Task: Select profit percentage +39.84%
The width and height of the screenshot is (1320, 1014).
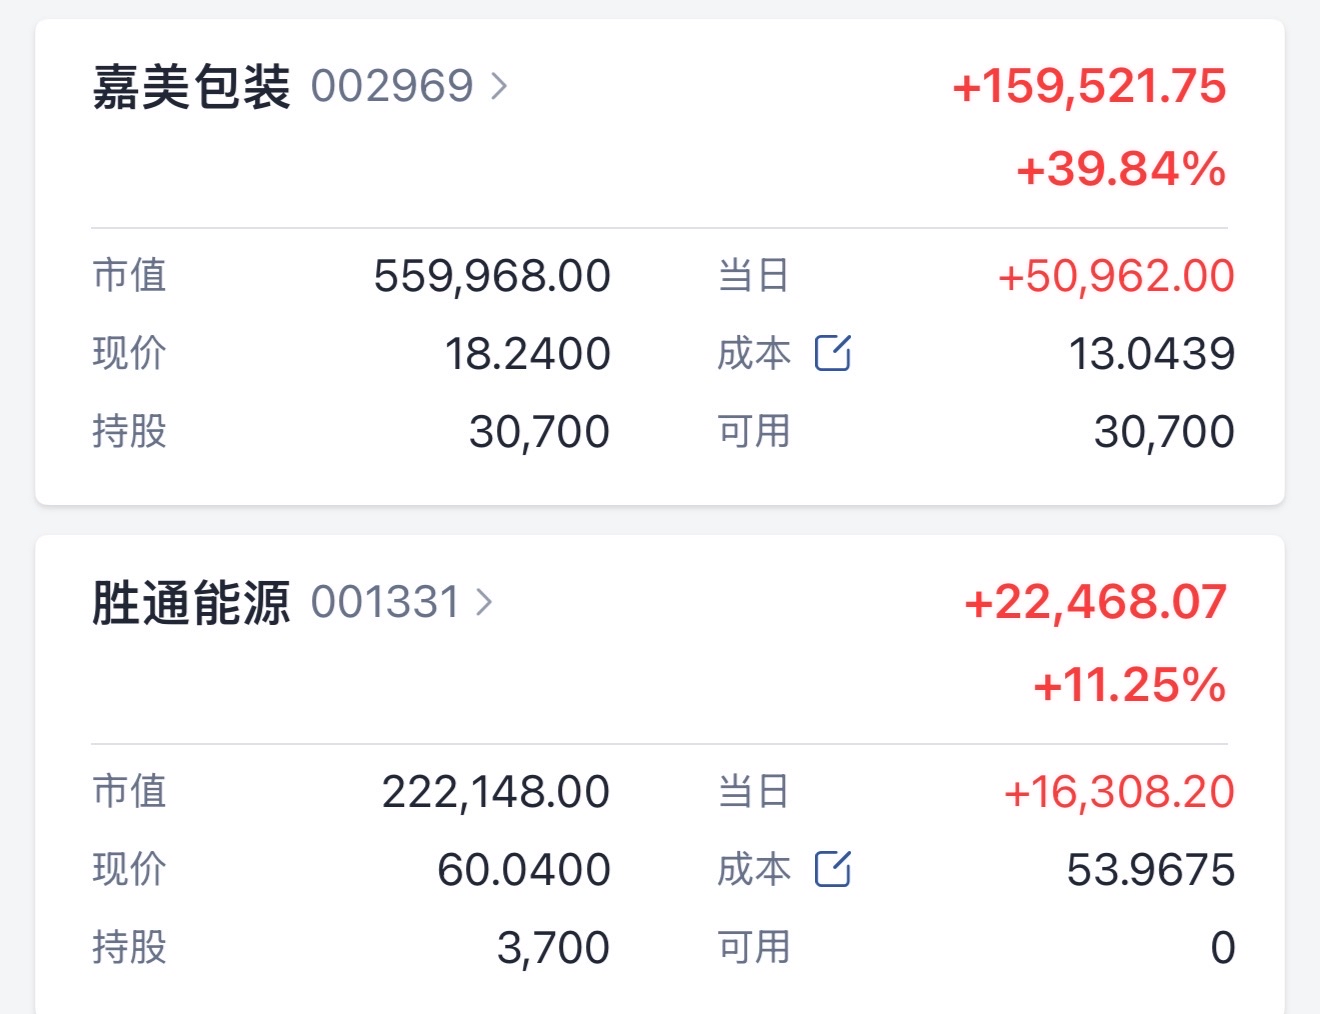Action: [1121, 169]
